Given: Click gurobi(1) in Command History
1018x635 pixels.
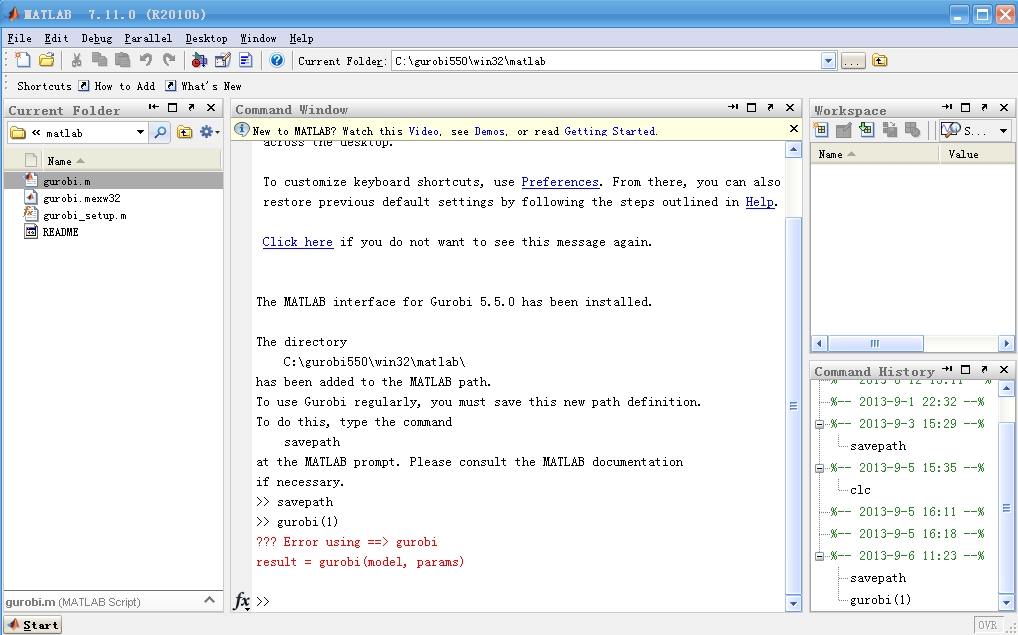Looking at the screenshot, I should [x=880, y=599].
